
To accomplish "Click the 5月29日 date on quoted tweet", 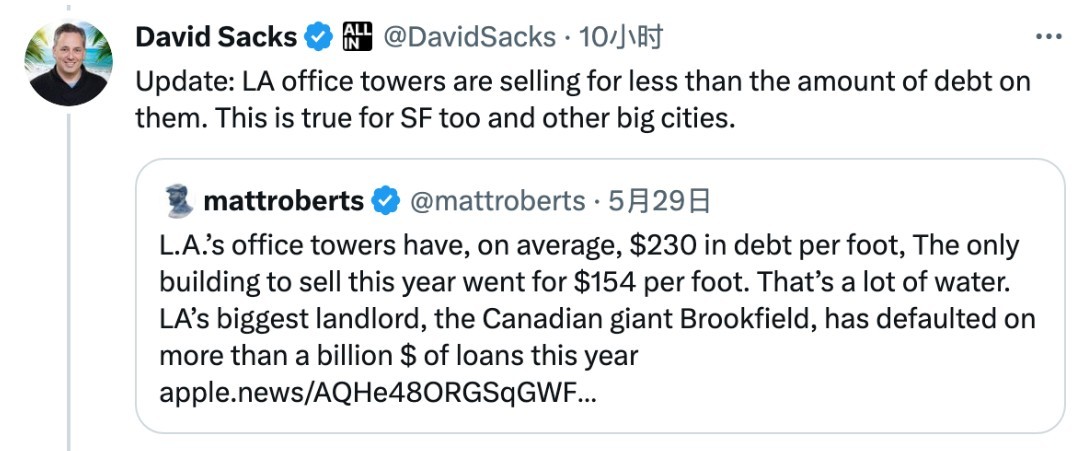I will tap(660, 201).
